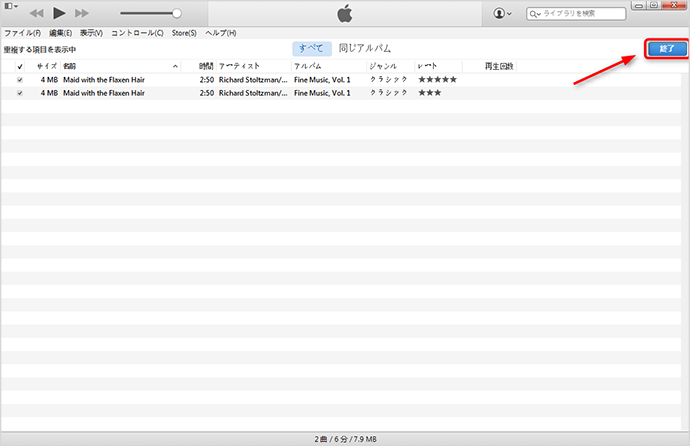Viewport: 690px width, 446px height.
Task: Click Richard Stoltzman artist in five-star row
Action: point(253,80)
